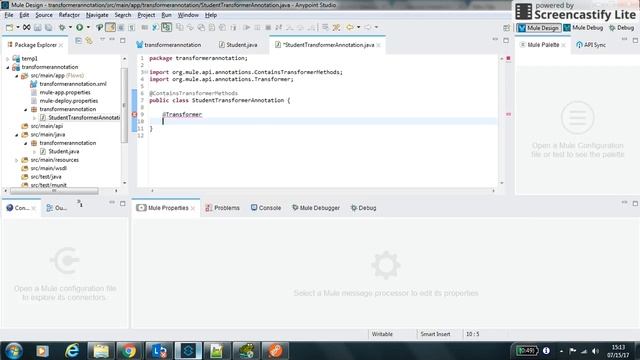
Task: Open Google Chrome from the taskbar
Action: (129, 351)
